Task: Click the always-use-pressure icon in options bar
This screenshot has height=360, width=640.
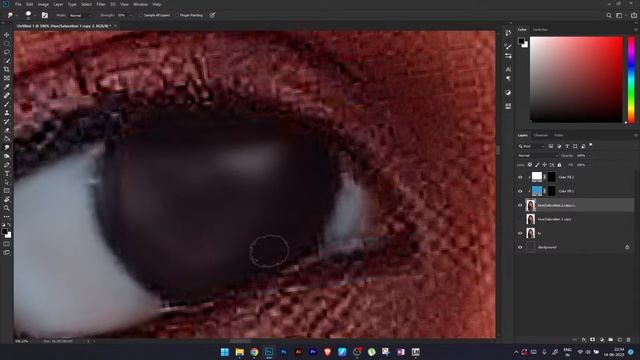Action: (x=212, y=15)
